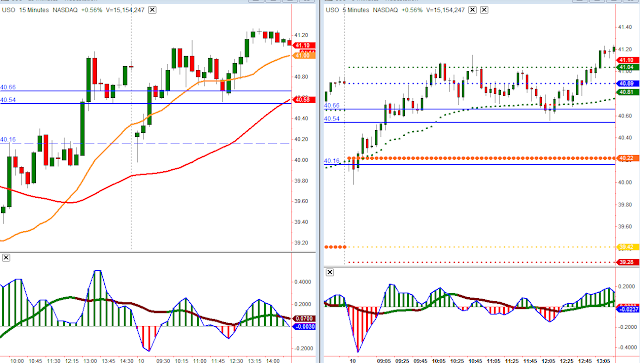
Task: Select orange 40.22 price tag on right chart
Action: pyautogui.click(x=628, y=158)
